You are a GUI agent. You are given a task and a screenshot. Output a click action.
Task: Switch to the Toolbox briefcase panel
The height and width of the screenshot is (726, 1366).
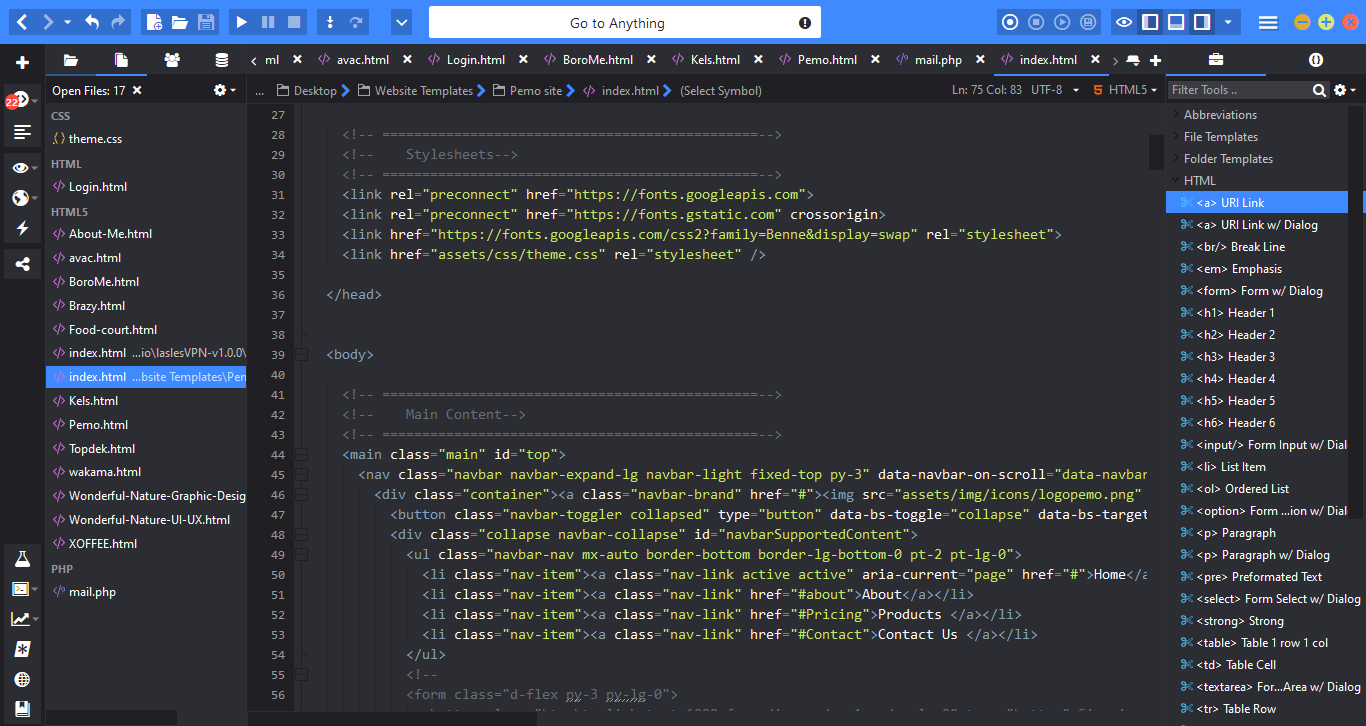(x=1216, y=60)
